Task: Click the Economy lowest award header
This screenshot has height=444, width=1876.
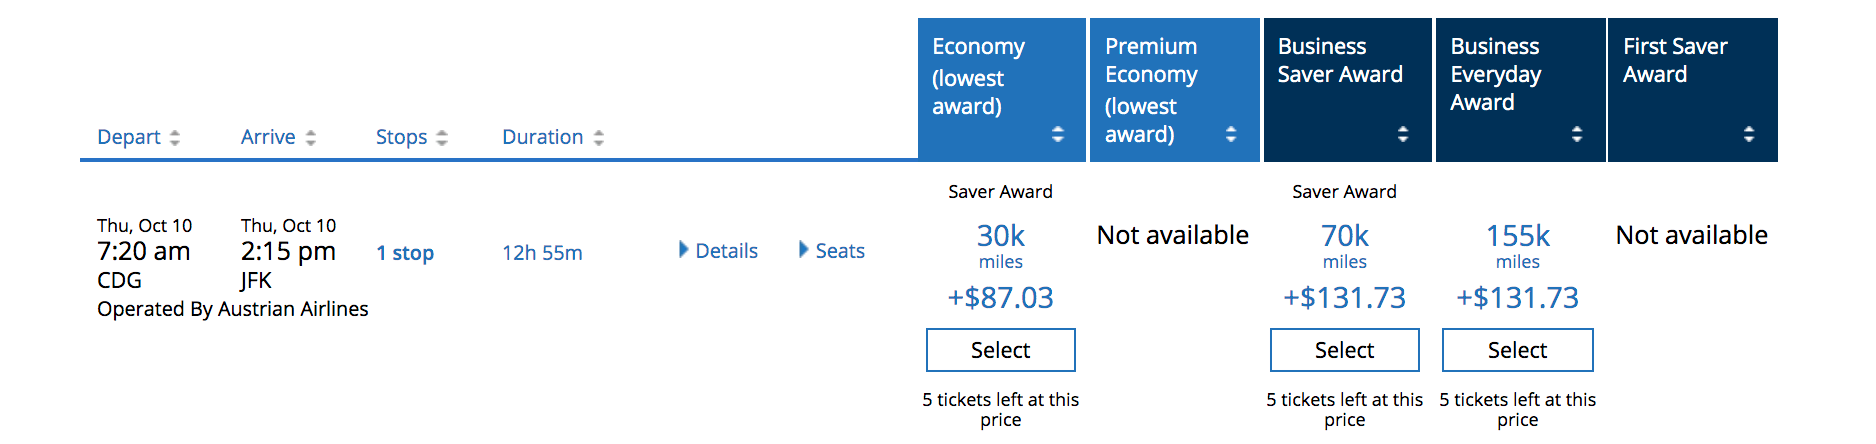Action: 978,76
